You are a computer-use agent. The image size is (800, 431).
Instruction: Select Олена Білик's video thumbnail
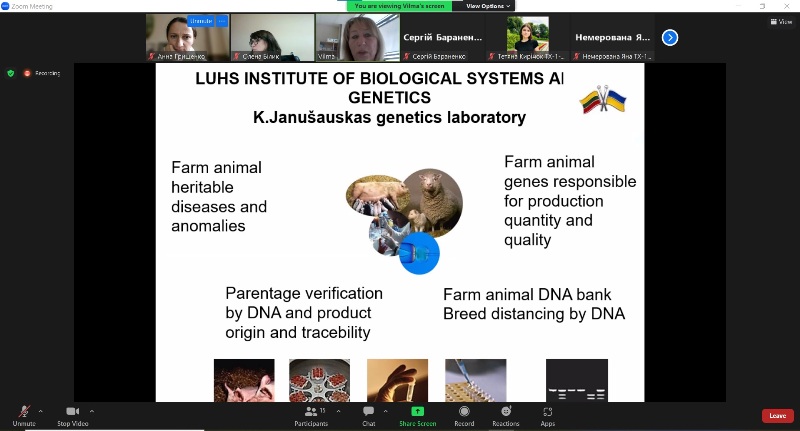[272, 37]
